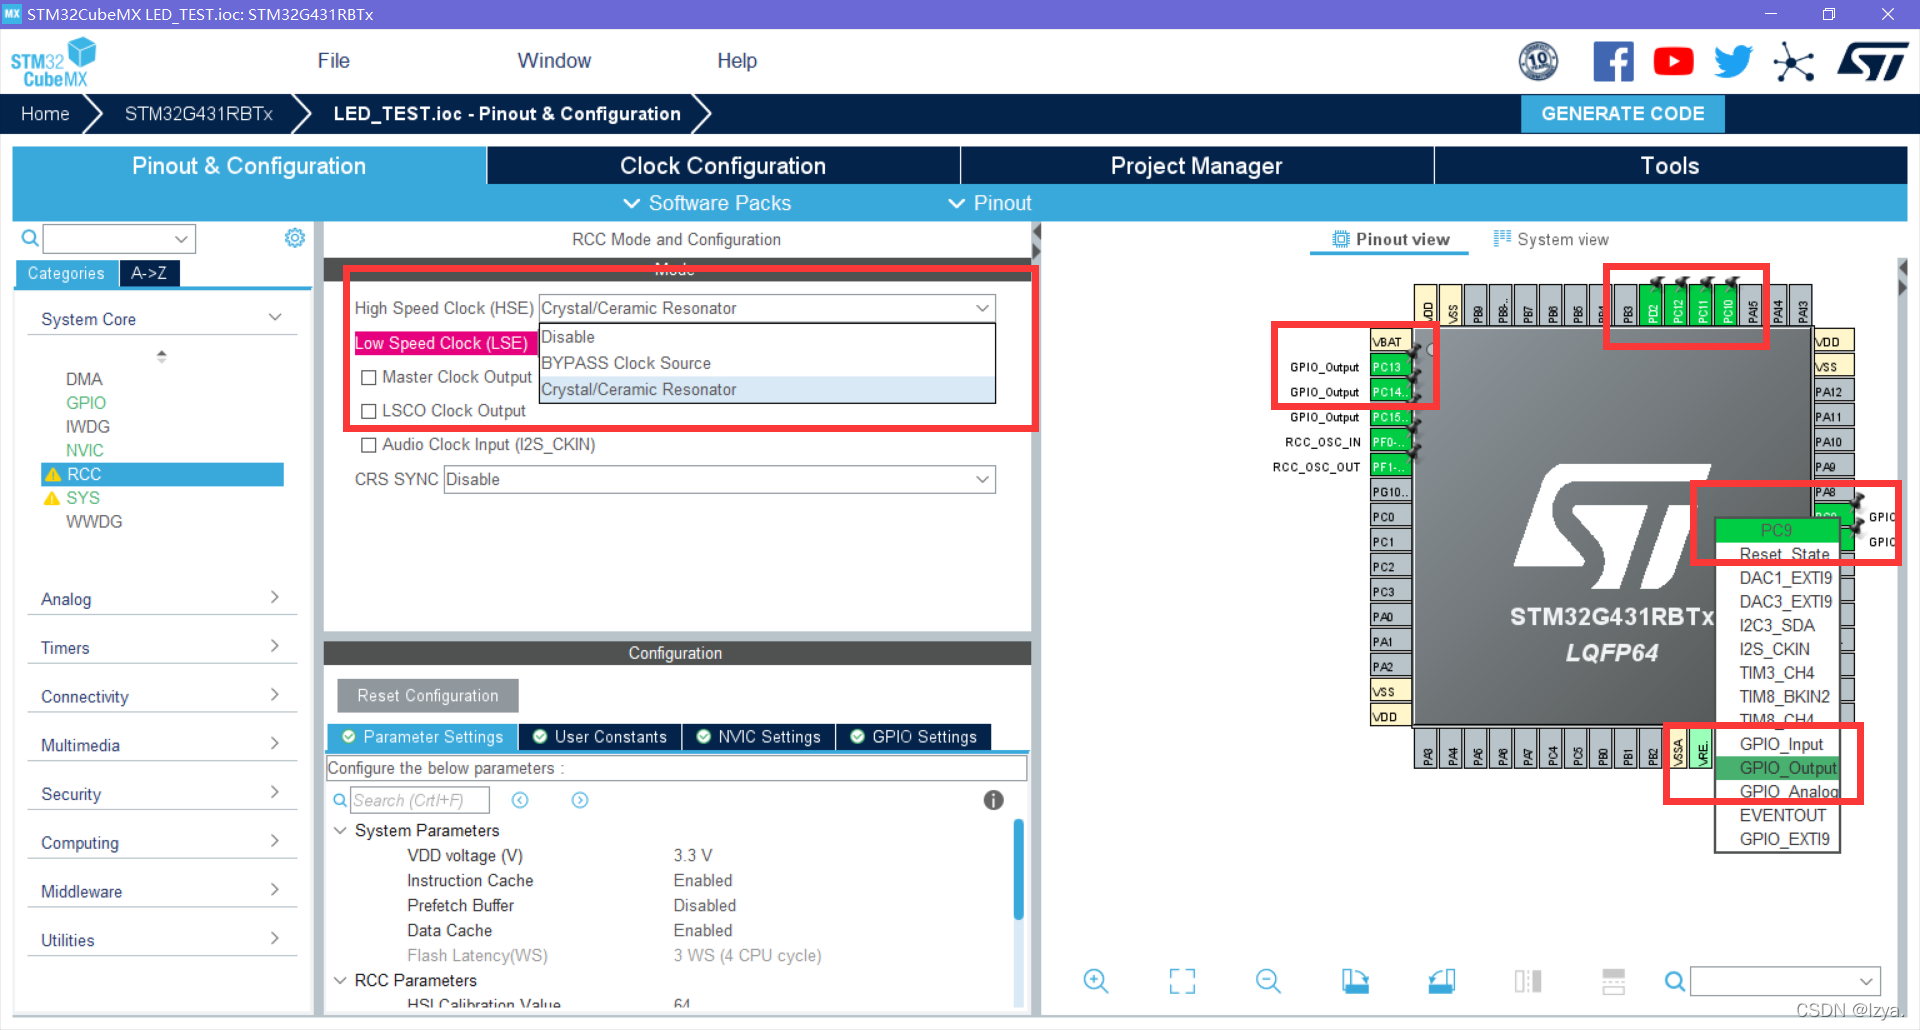Collapse System Parameters tree node
Screen dimensions: 1920x1030
(340, 830)
